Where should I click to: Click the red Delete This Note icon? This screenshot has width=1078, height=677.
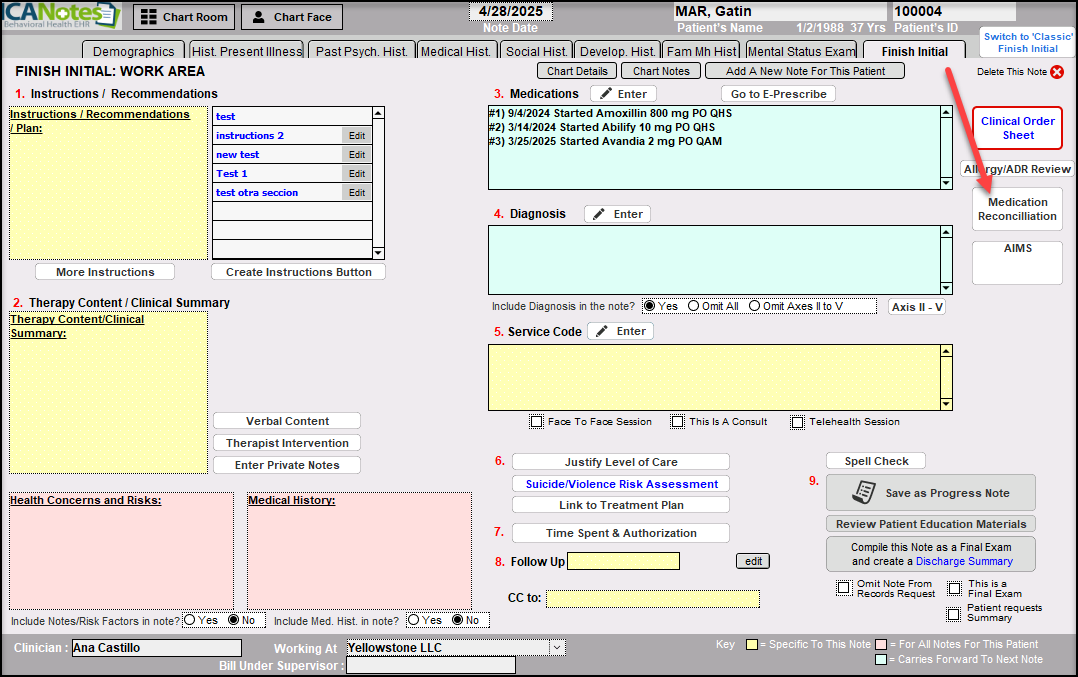pos(1057,72)
